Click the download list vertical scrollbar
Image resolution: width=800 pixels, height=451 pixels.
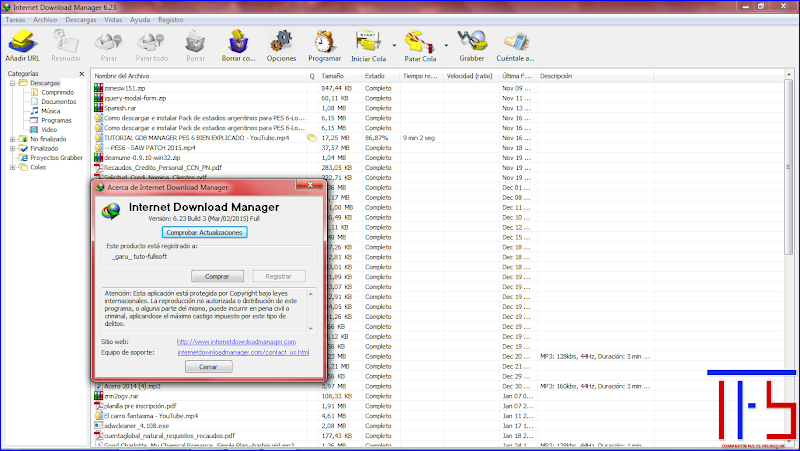(x=789, y=166)
